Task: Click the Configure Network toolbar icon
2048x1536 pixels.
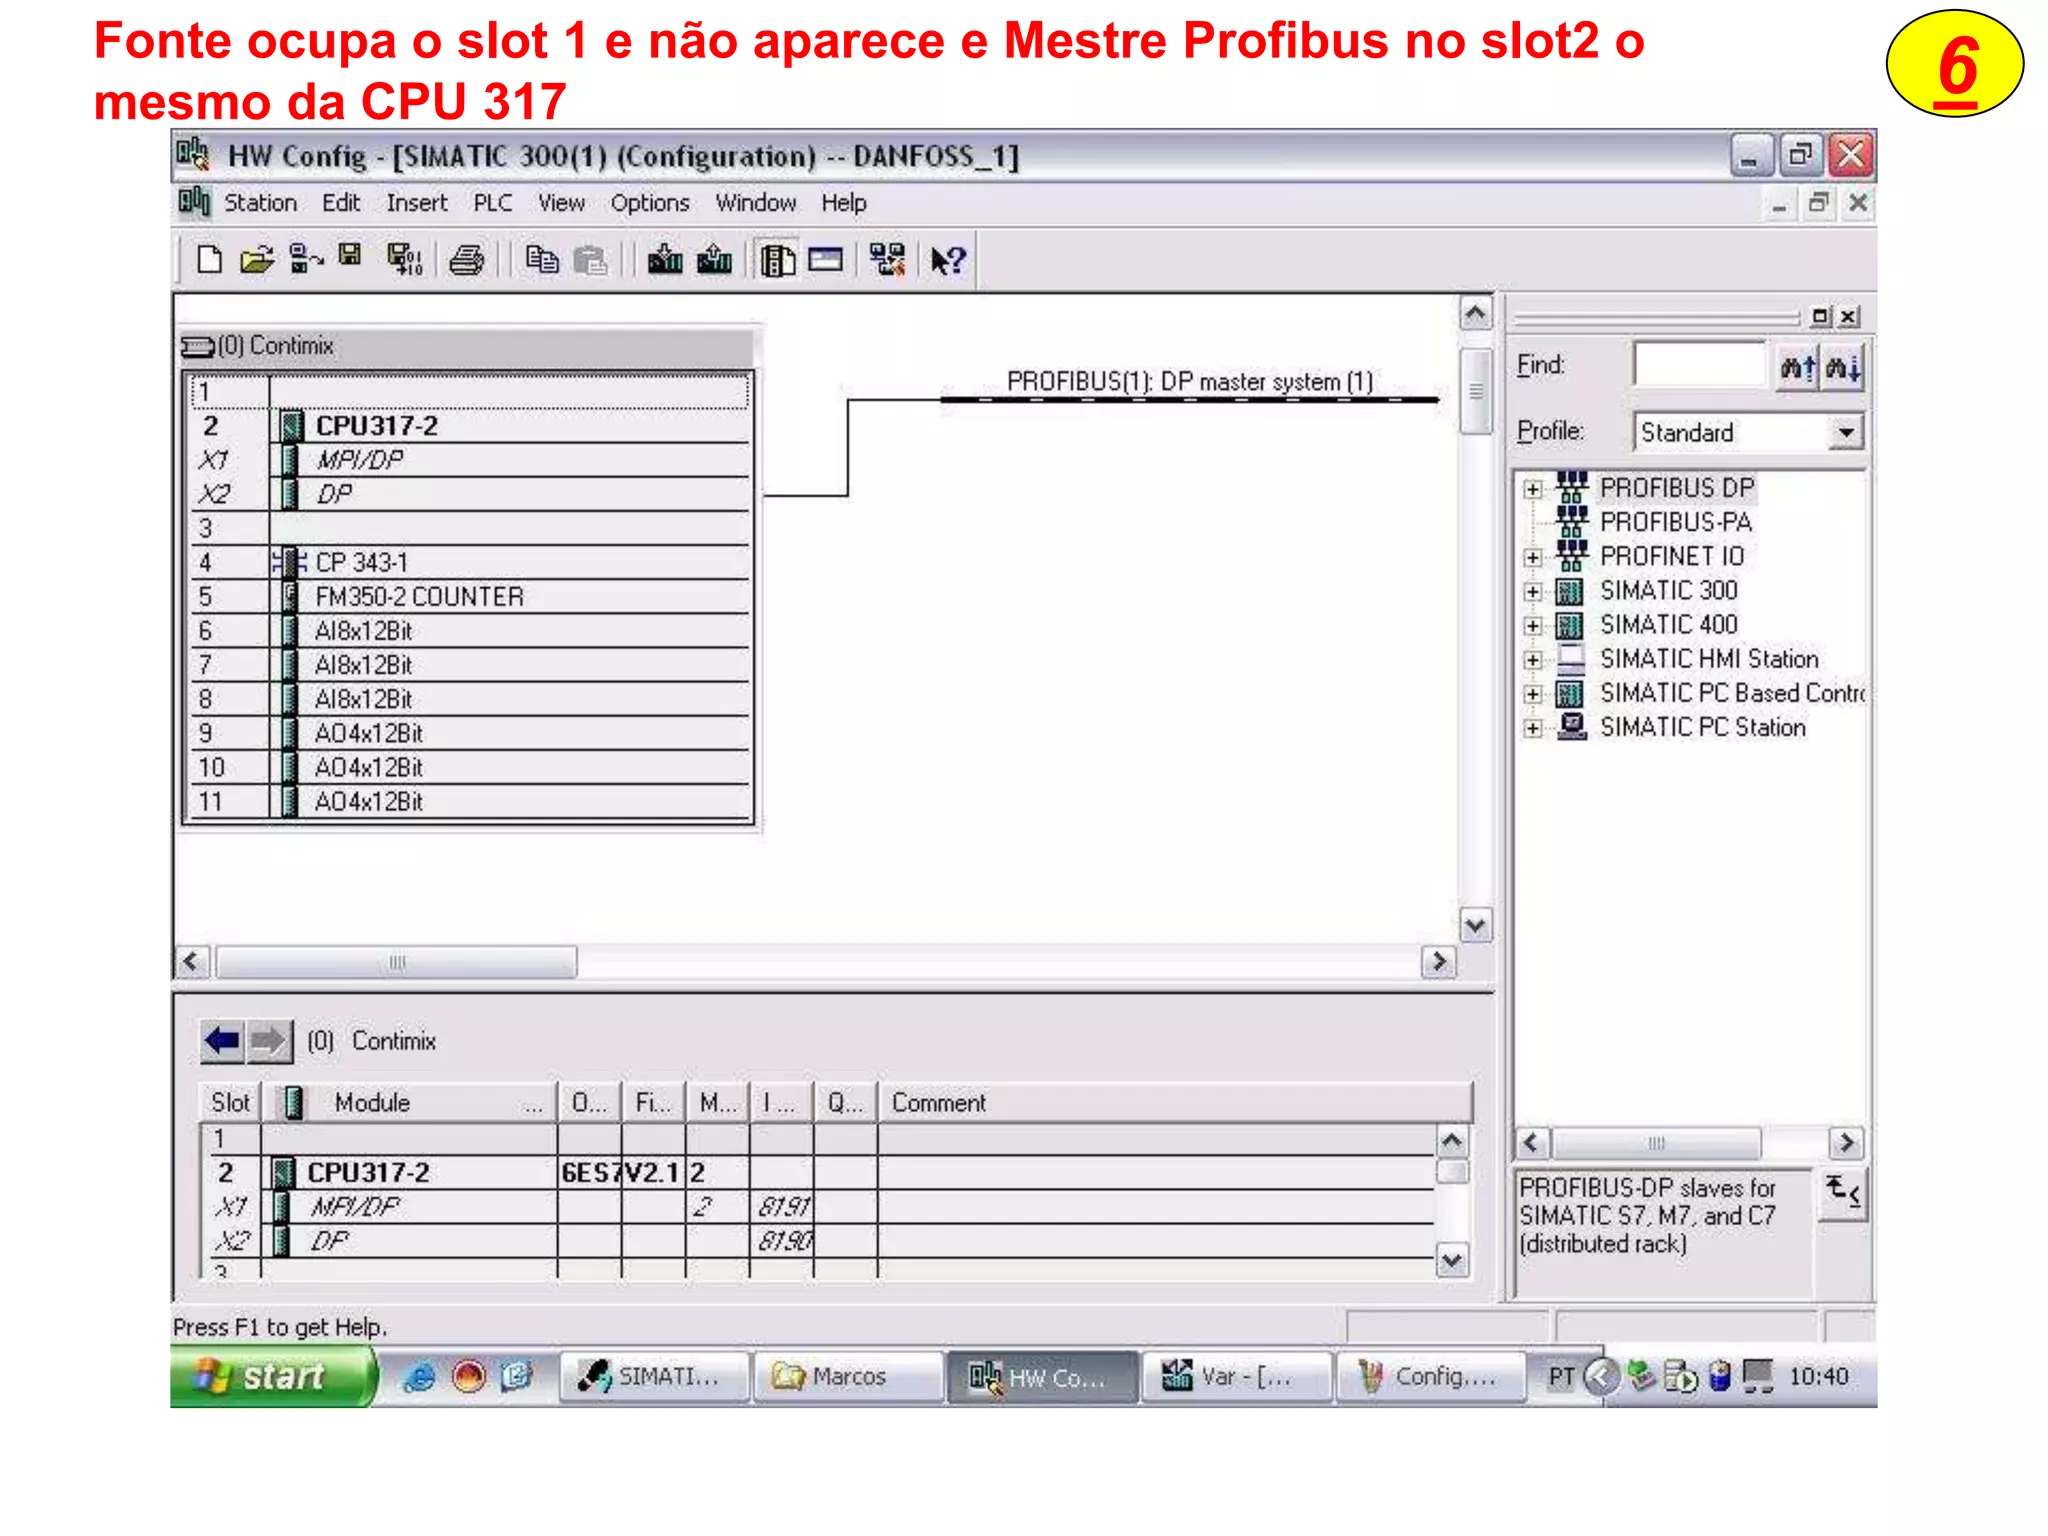Action: pos(887,260)
